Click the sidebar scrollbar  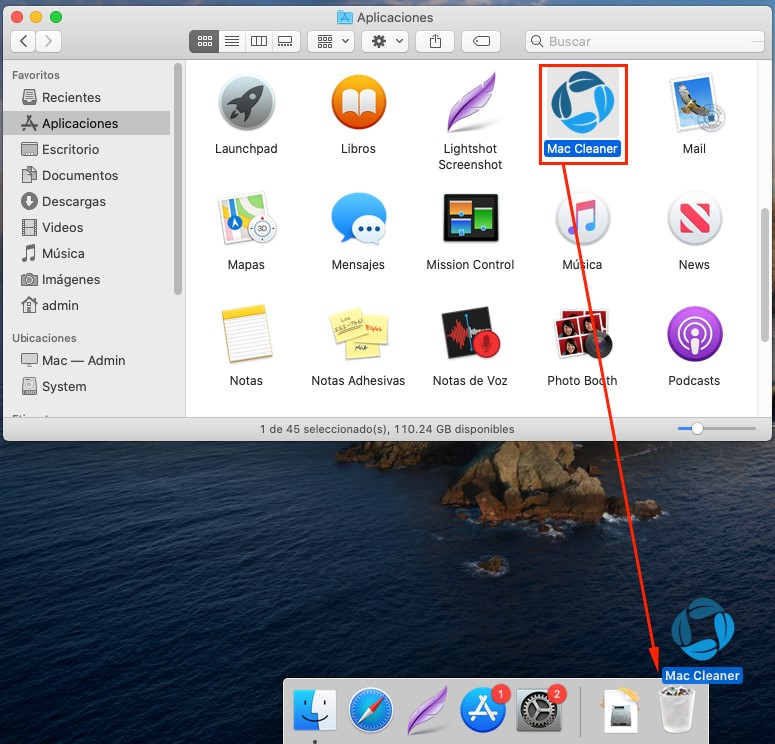178,179
